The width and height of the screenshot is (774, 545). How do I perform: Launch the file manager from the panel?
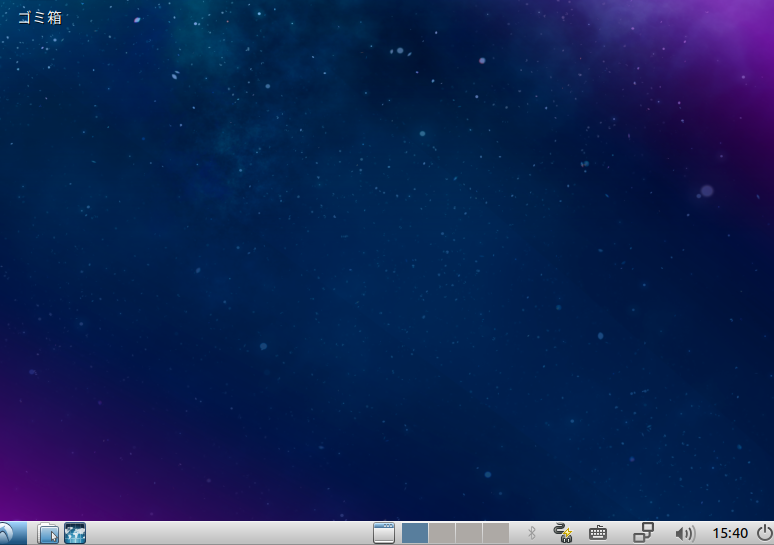pos(48,533)
